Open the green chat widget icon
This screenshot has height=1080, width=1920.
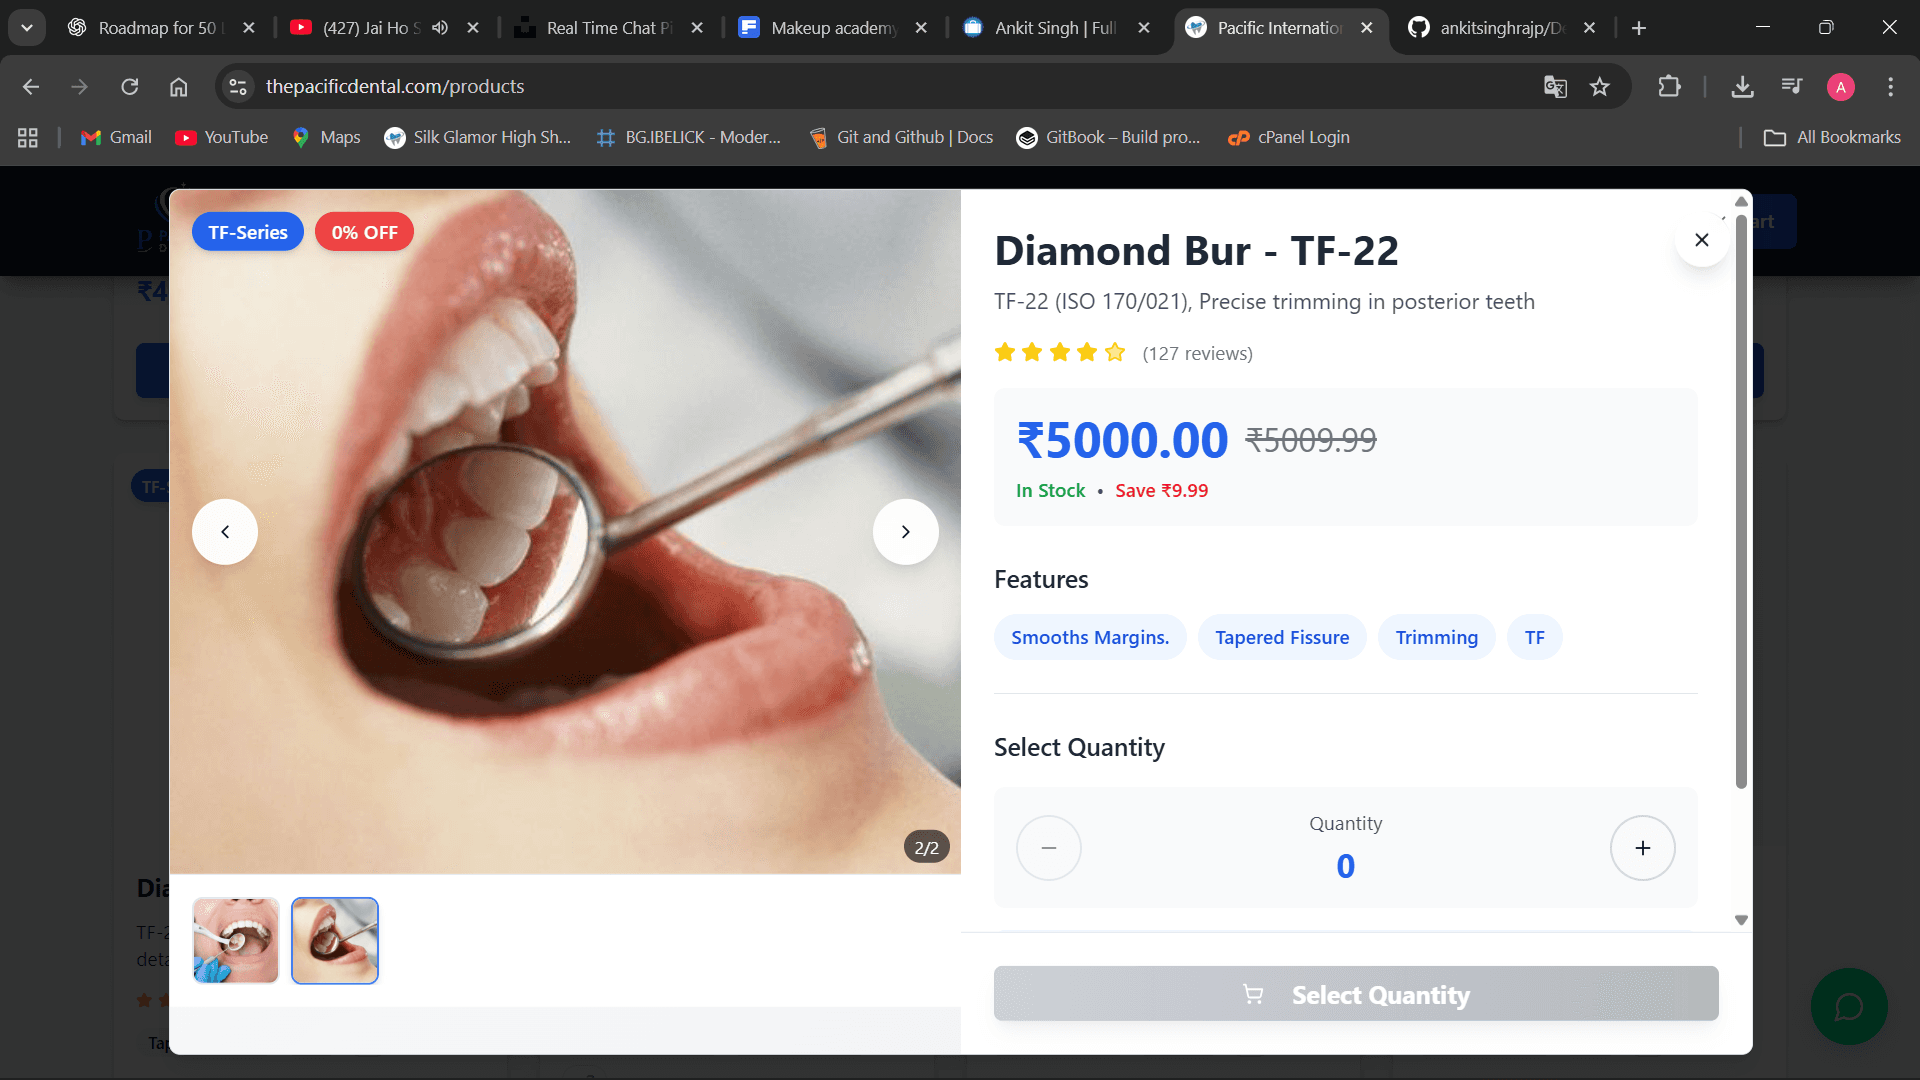[1848, 1006]
